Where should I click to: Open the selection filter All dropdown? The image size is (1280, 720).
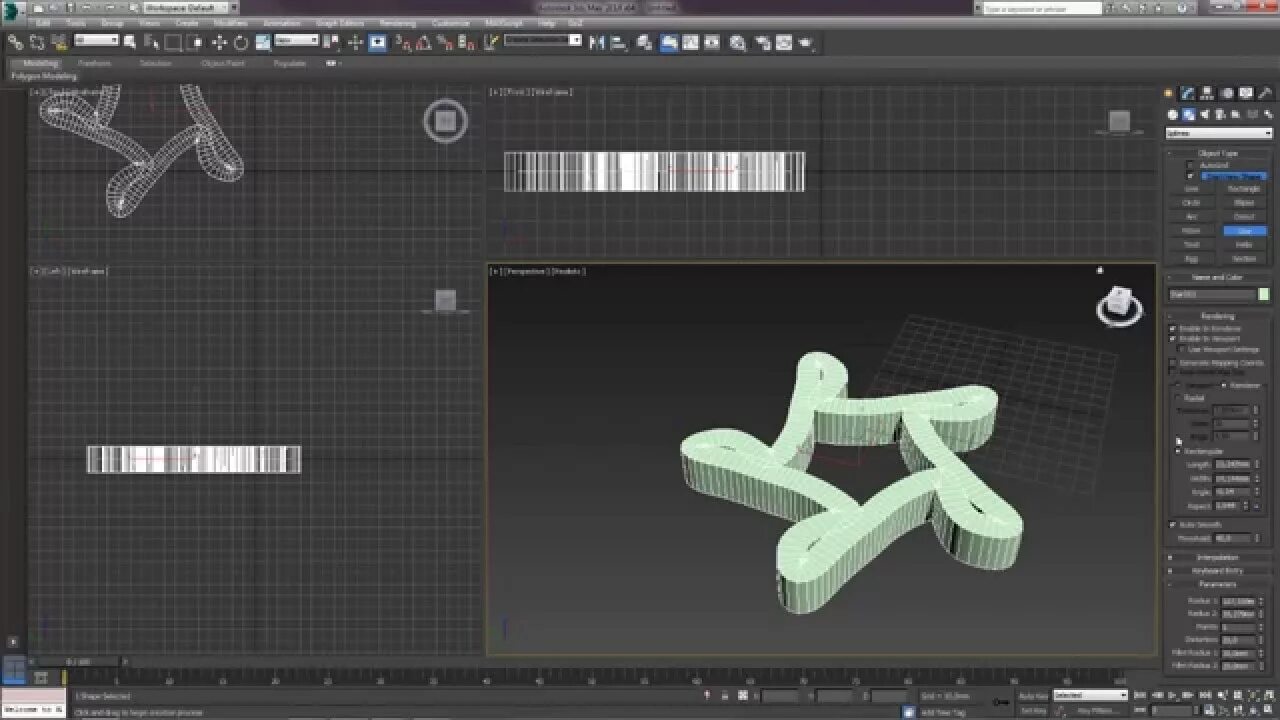coord(97,41)
